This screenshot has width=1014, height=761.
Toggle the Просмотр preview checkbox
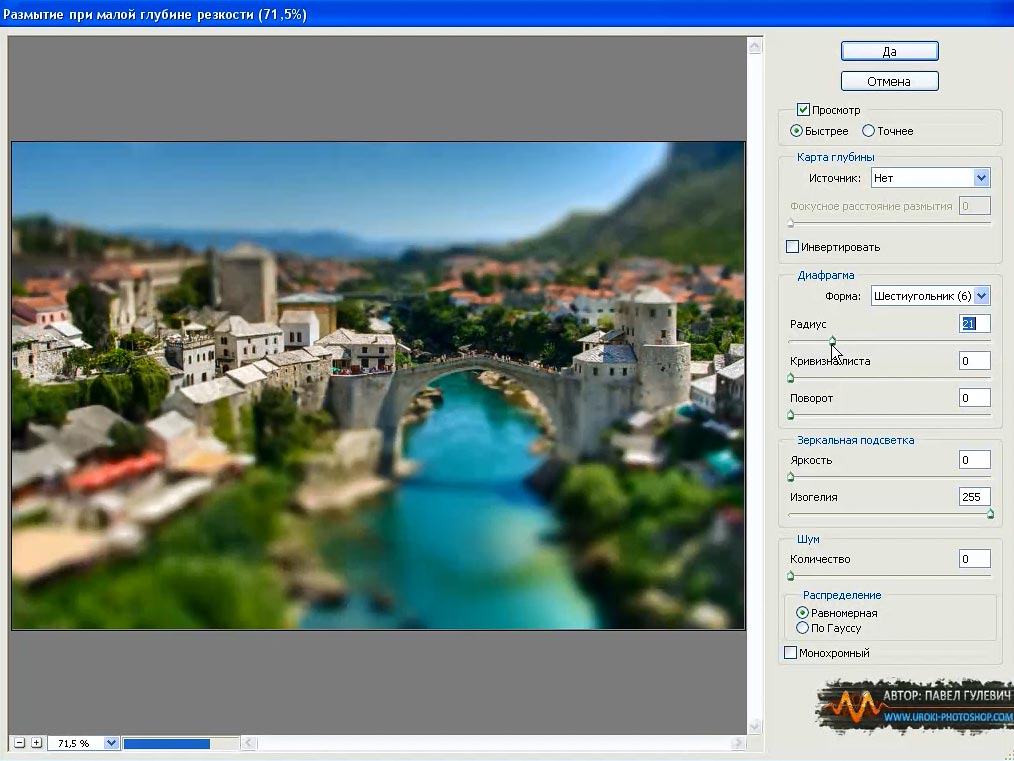803,109
